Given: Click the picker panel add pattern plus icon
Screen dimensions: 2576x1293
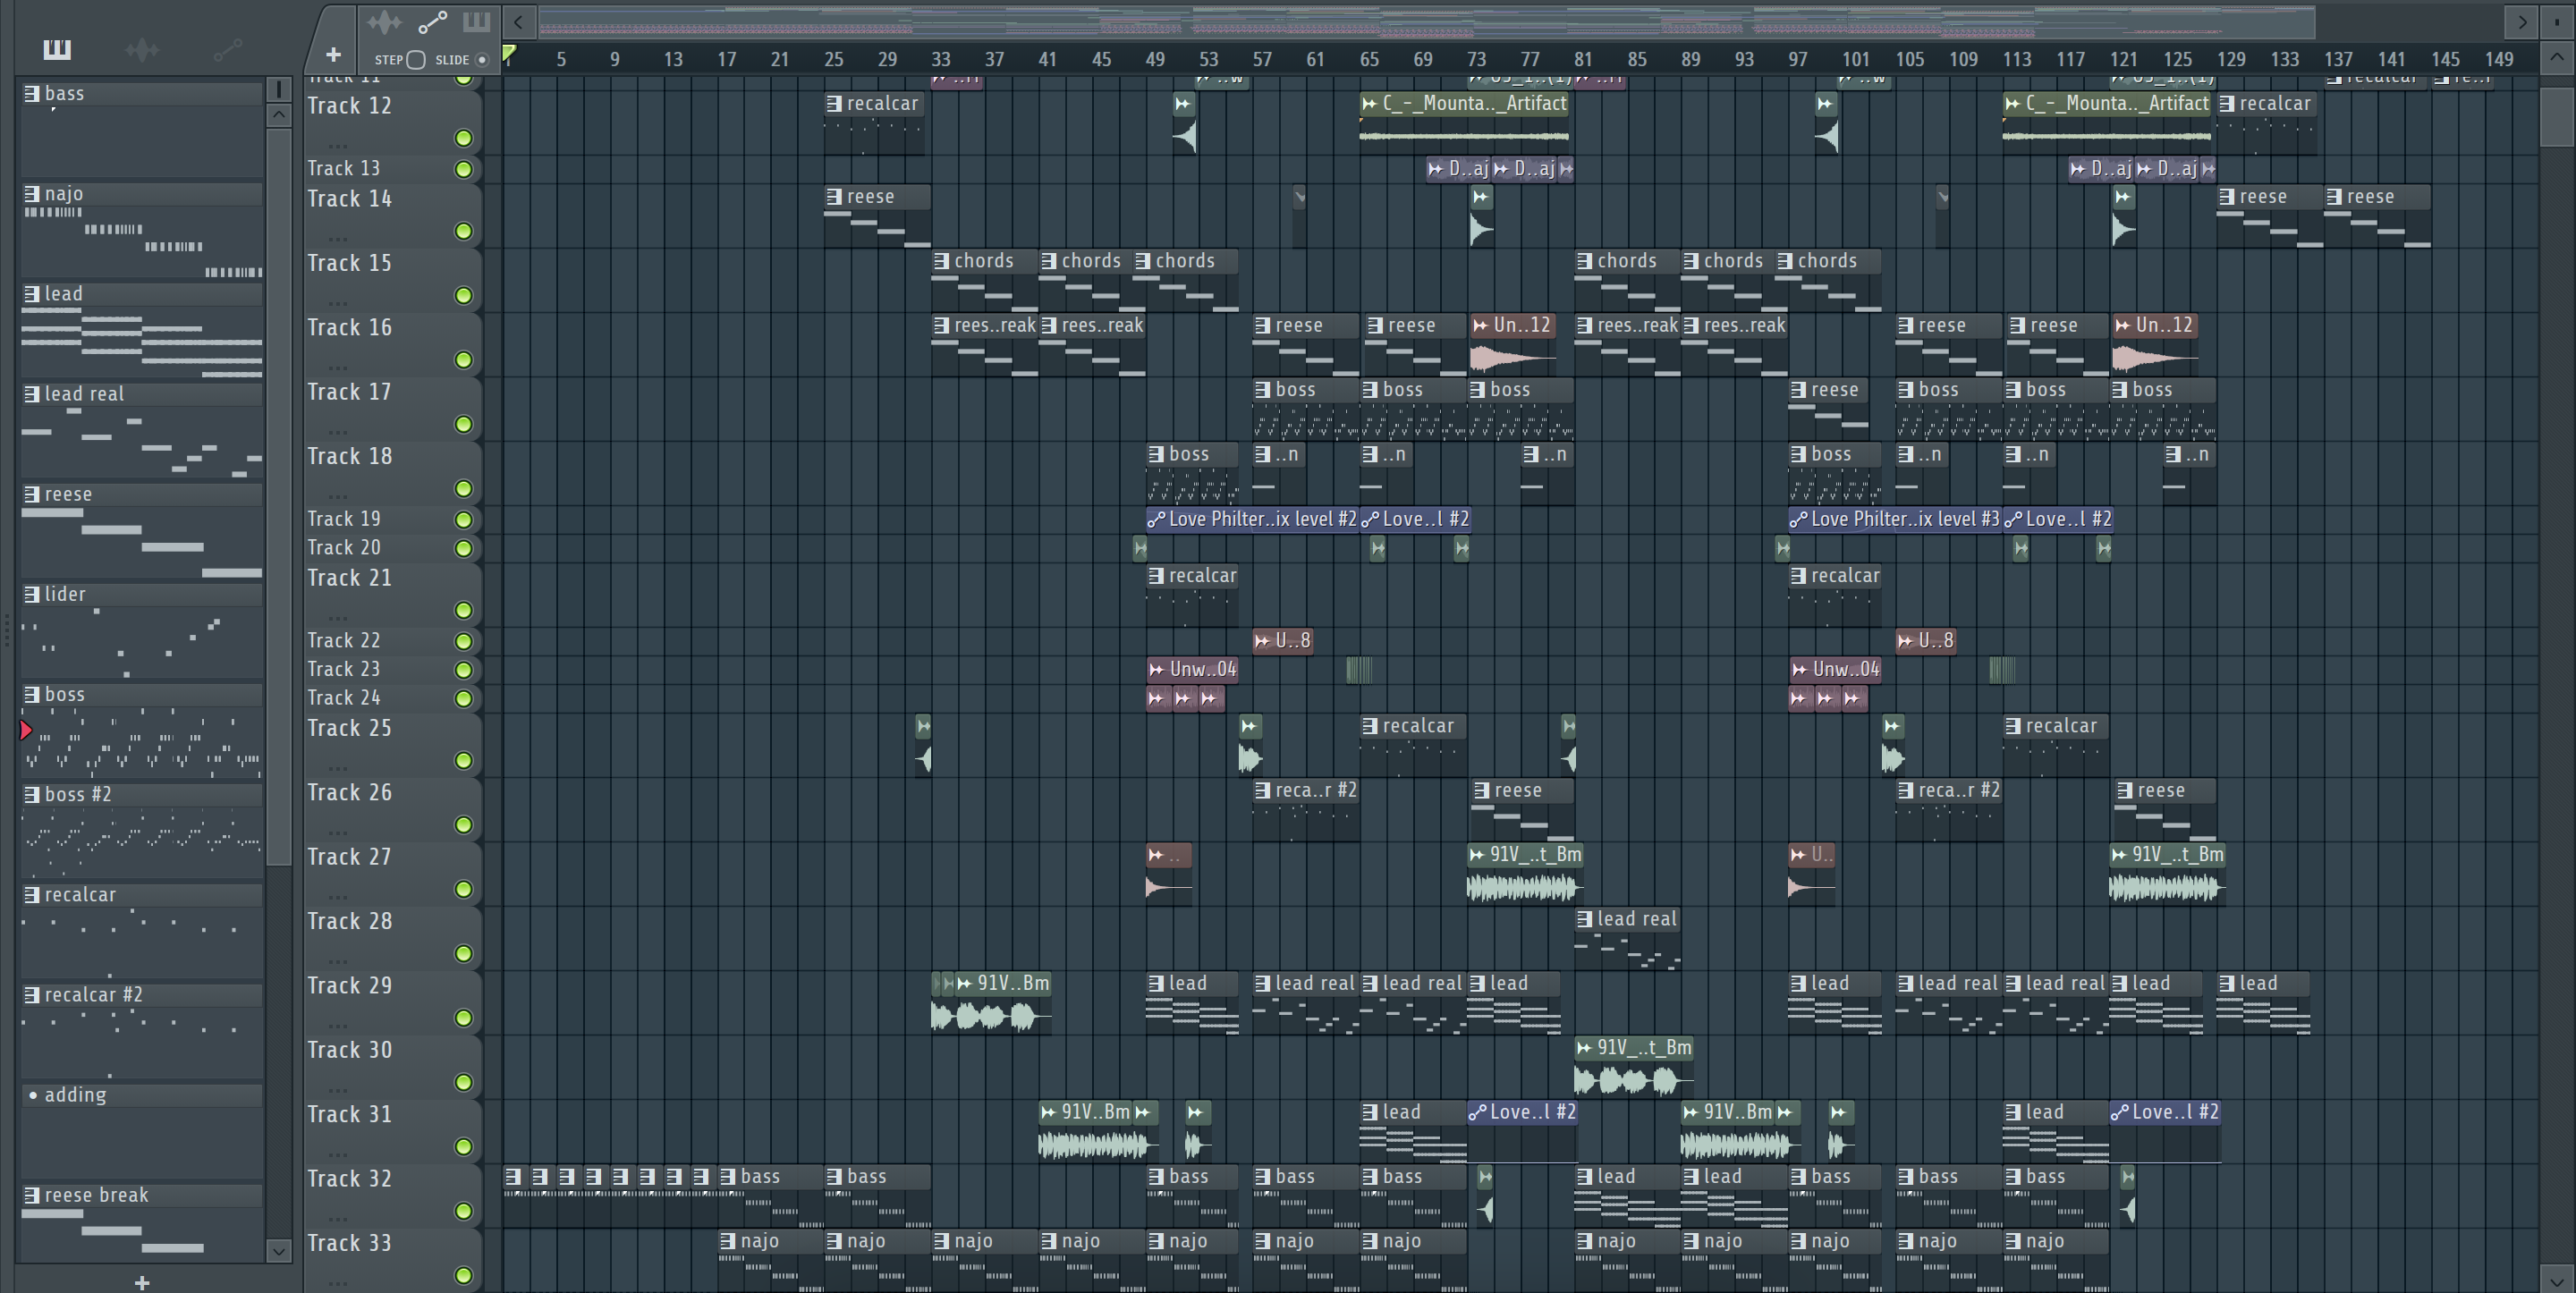Looking at the screenshot, I should coord(142,1282).
